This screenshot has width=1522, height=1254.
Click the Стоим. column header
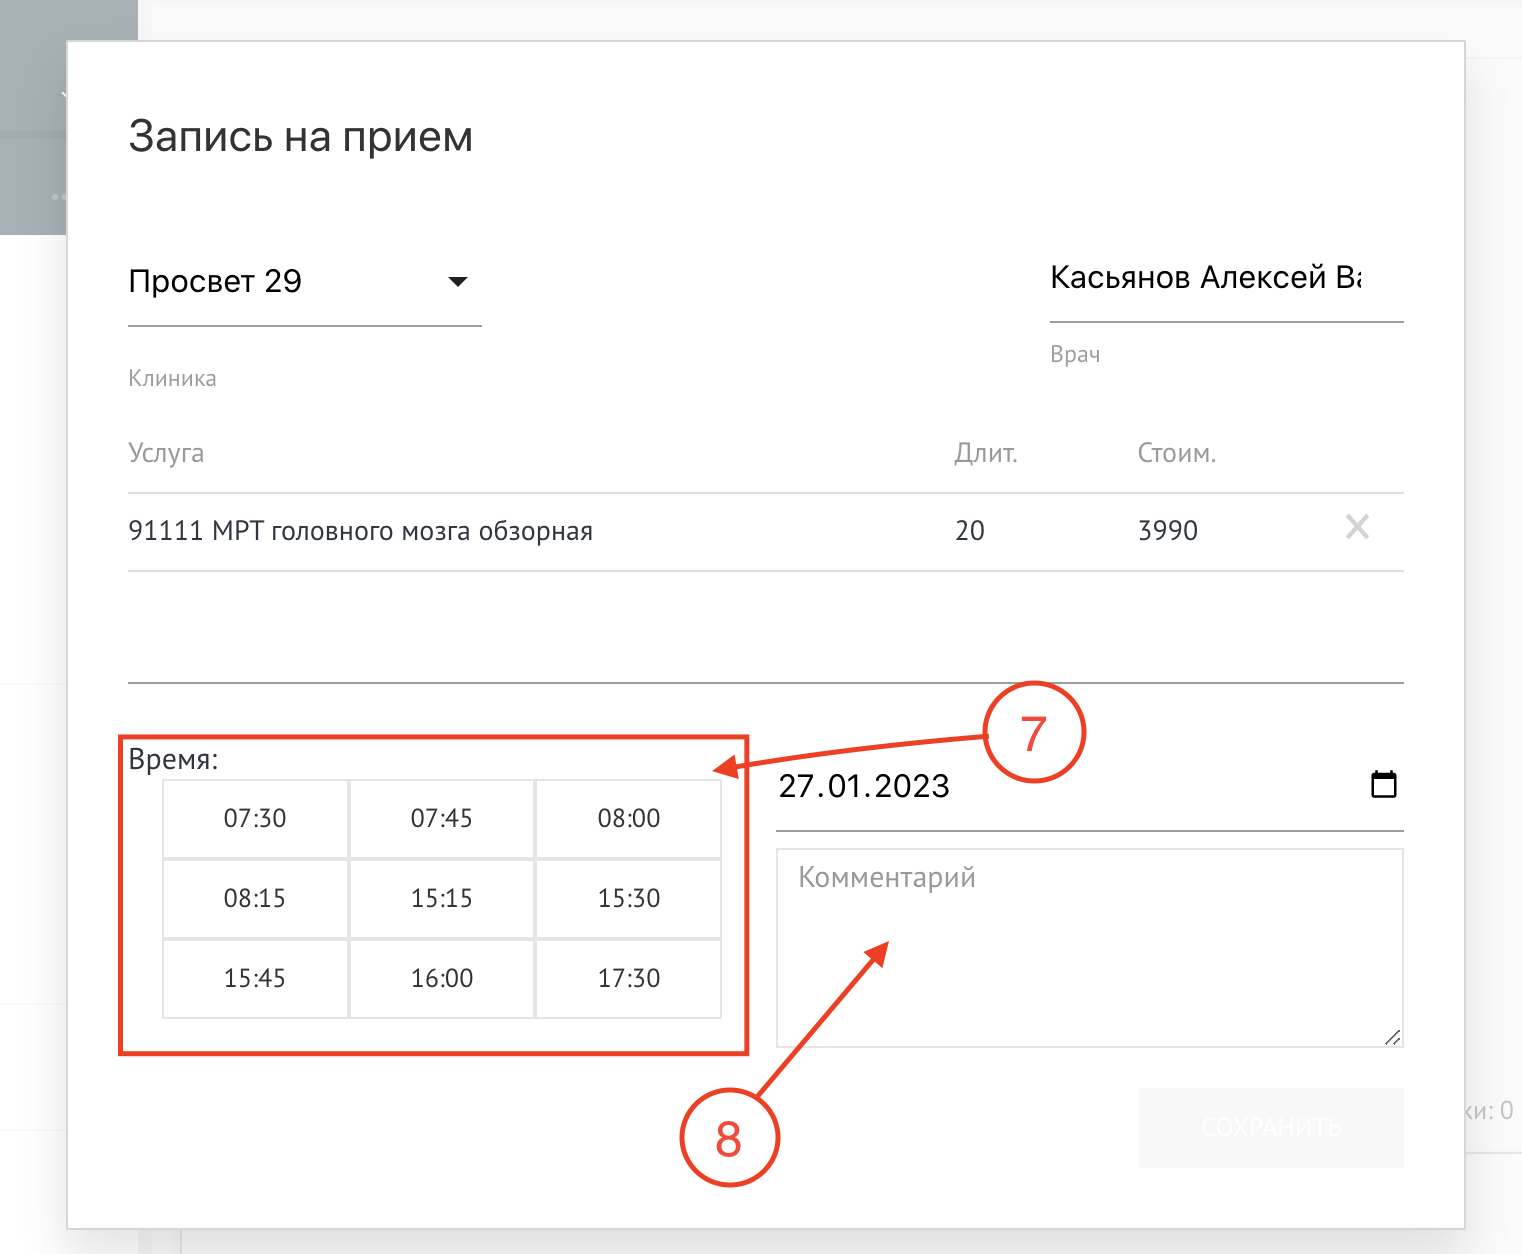[1177, 453]
